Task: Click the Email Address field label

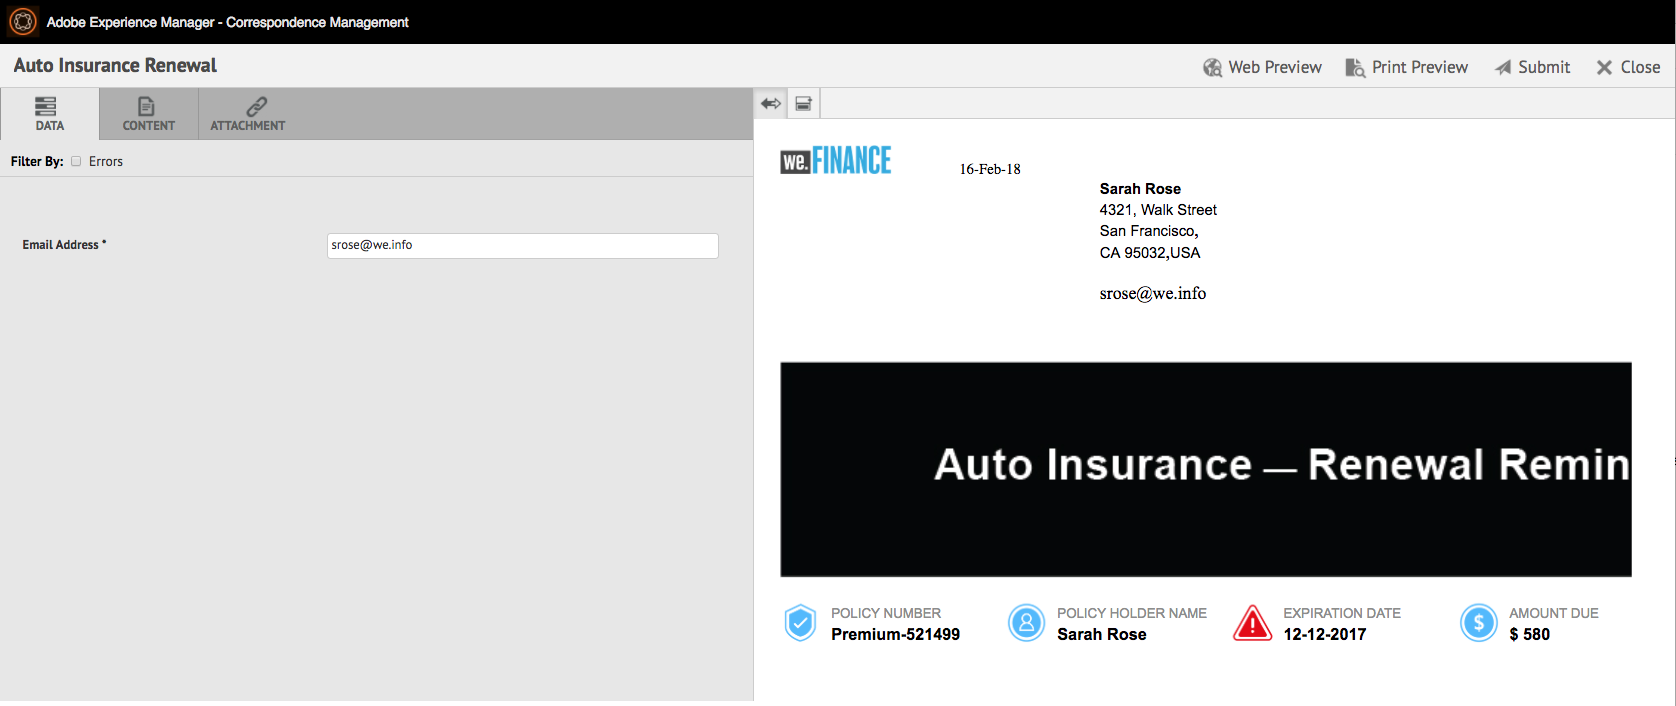Action: pyautogui.click(x=64, y=244)
